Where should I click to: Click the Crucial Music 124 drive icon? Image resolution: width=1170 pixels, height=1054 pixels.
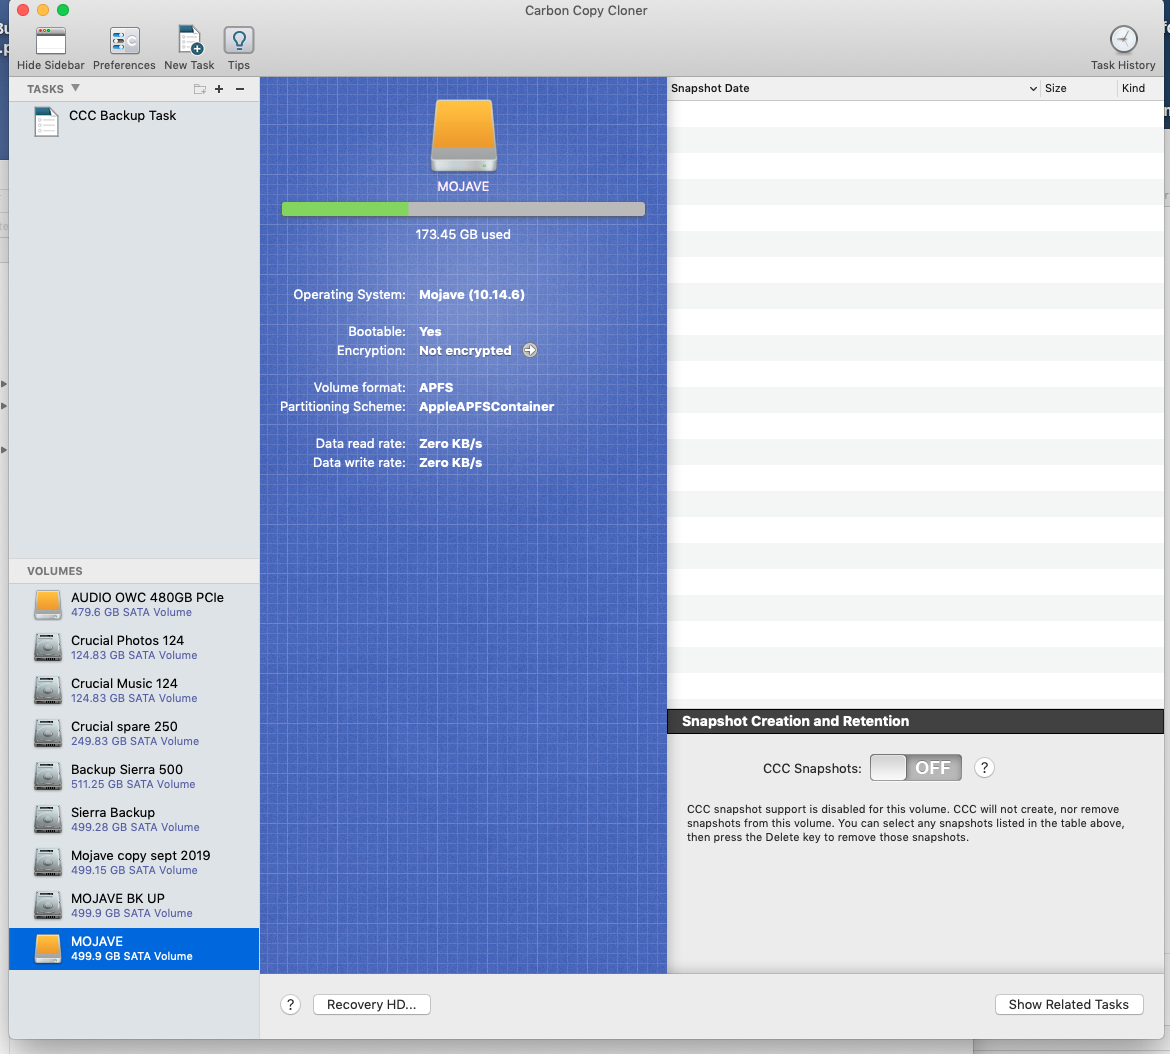(x=48, y=691)
